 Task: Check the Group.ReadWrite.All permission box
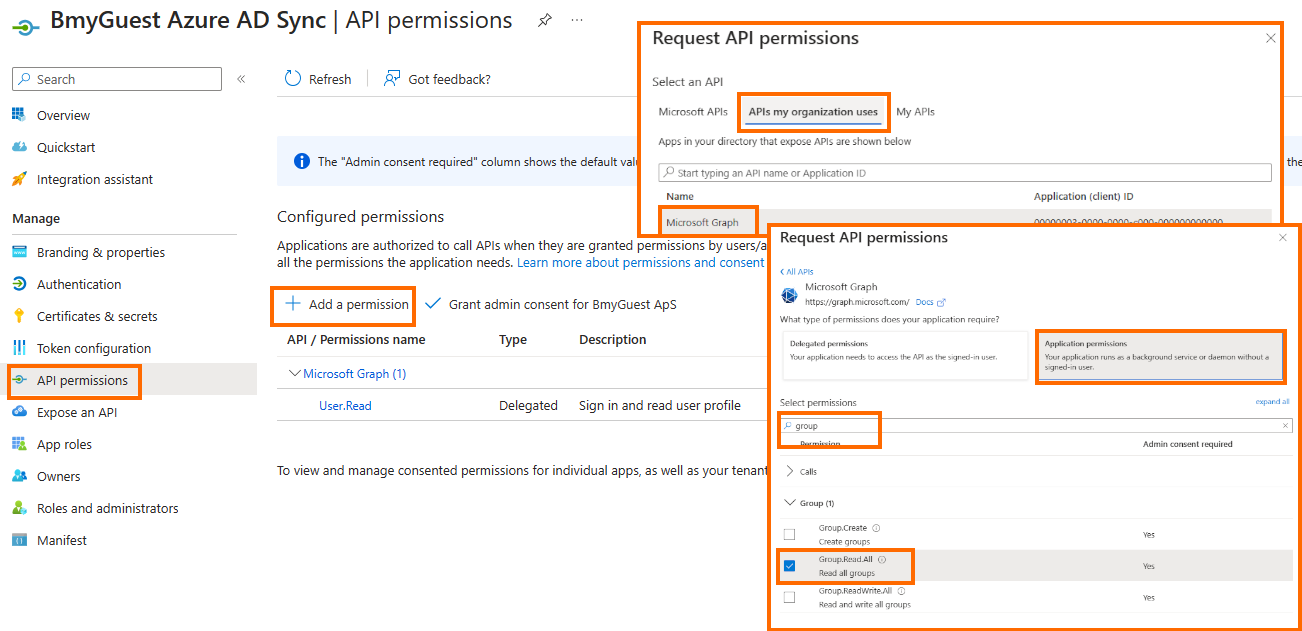point(789,597)
